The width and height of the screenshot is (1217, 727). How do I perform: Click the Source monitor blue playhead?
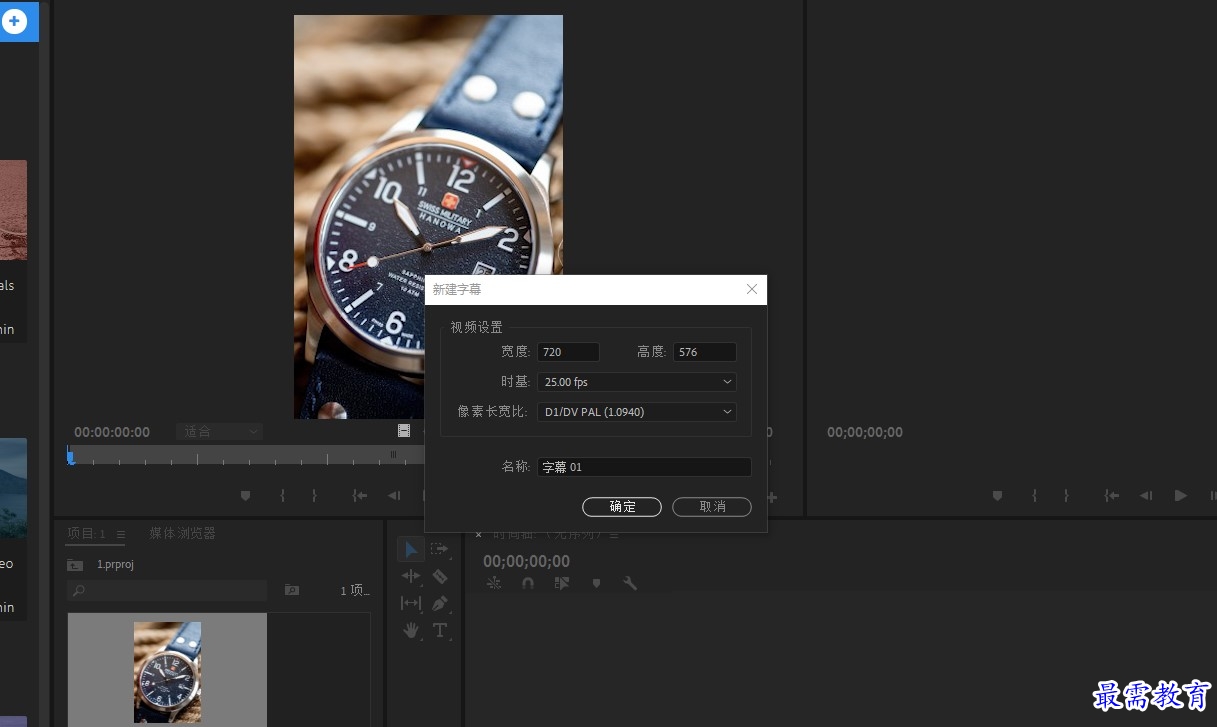click(x=70, y=457)
